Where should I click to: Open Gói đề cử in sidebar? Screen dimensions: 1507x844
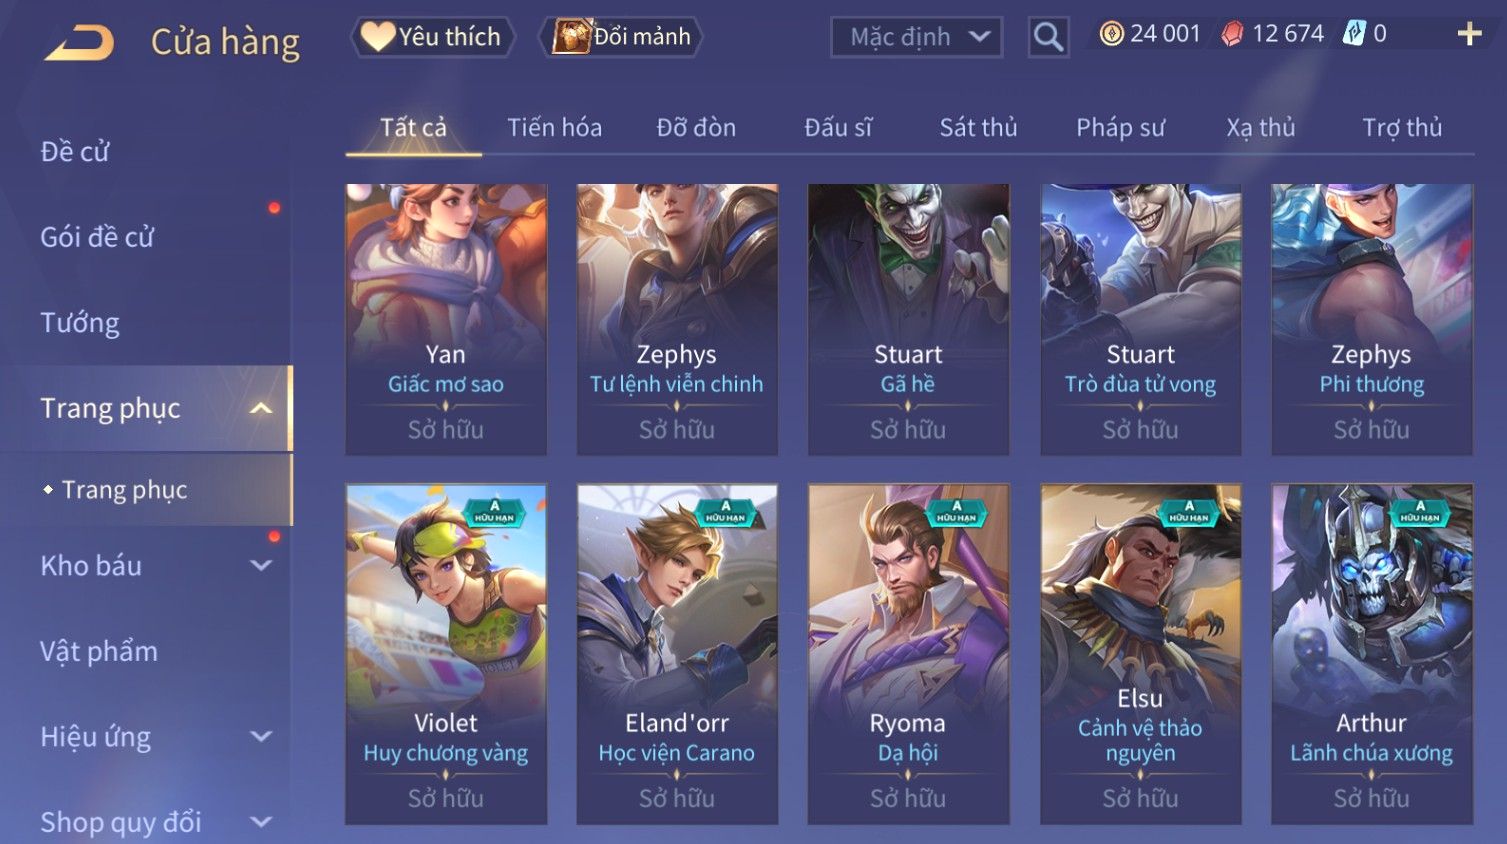pos(97,237)
